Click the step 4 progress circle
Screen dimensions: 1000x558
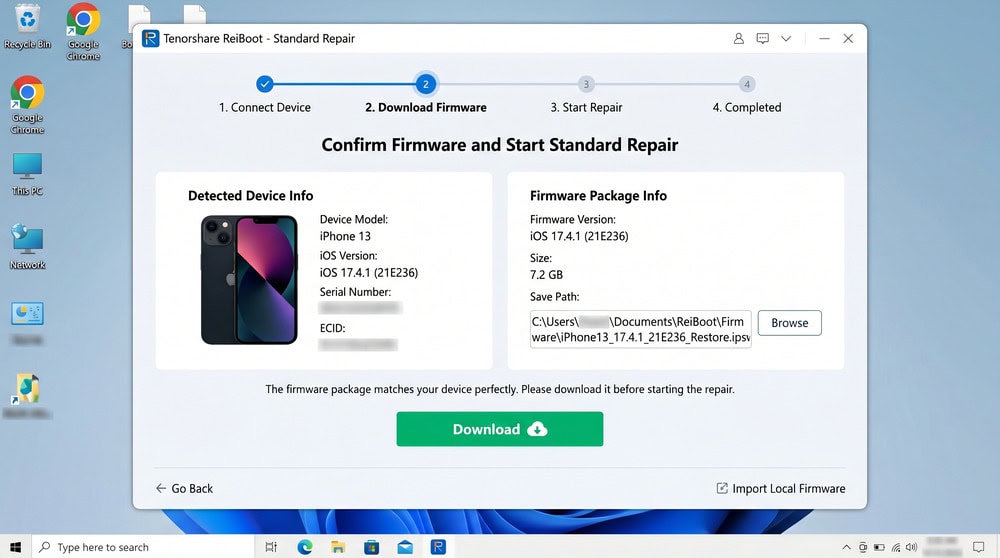coord(747,84)
